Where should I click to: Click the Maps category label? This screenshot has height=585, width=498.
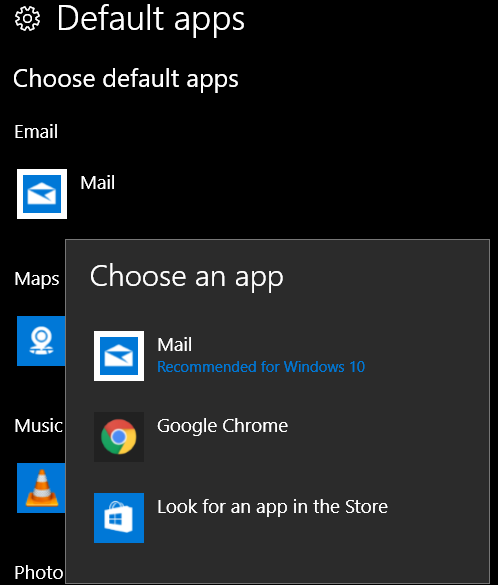coord(37,279)
